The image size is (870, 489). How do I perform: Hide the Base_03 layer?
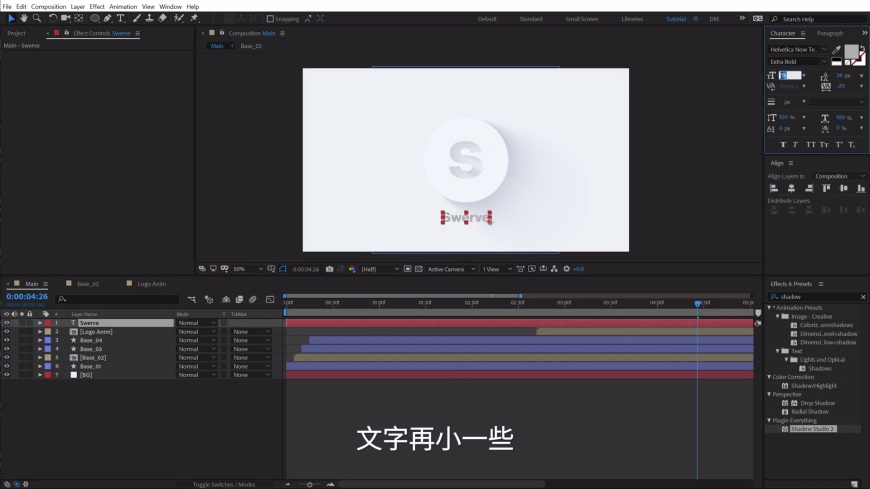(x=7, y=349)
